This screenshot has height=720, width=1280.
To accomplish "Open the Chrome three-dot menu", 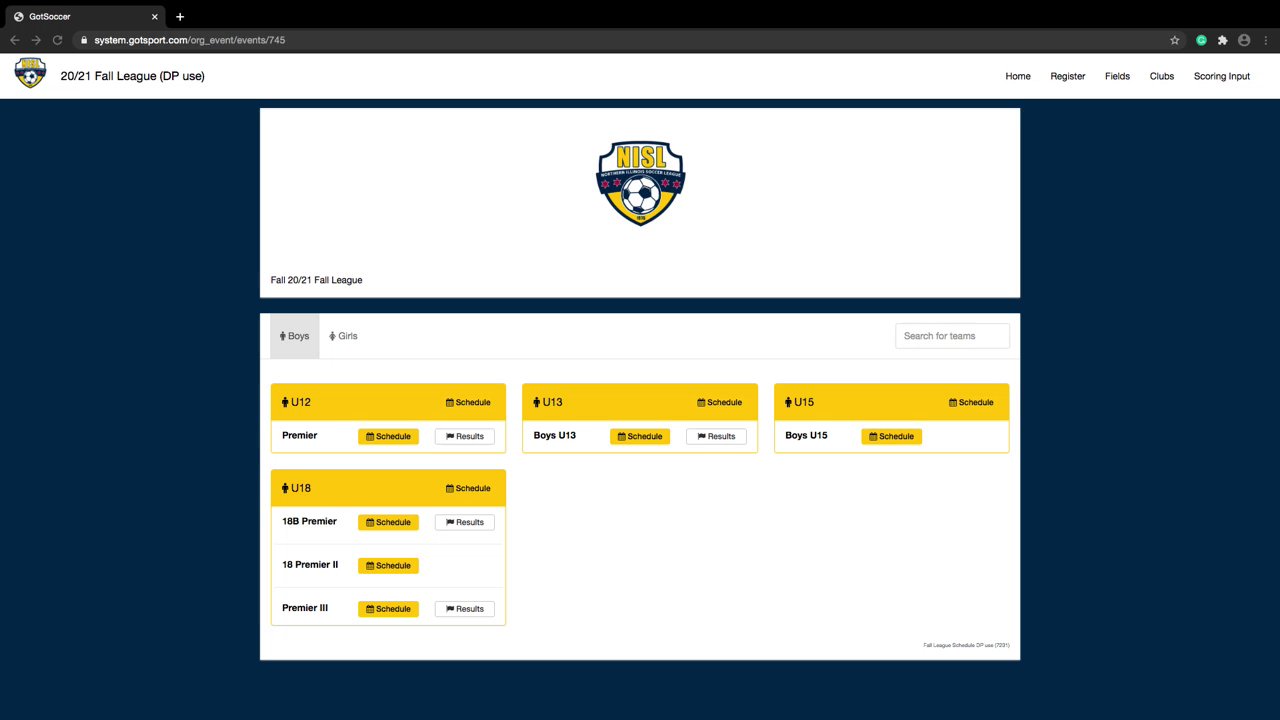I will 1265,40.
